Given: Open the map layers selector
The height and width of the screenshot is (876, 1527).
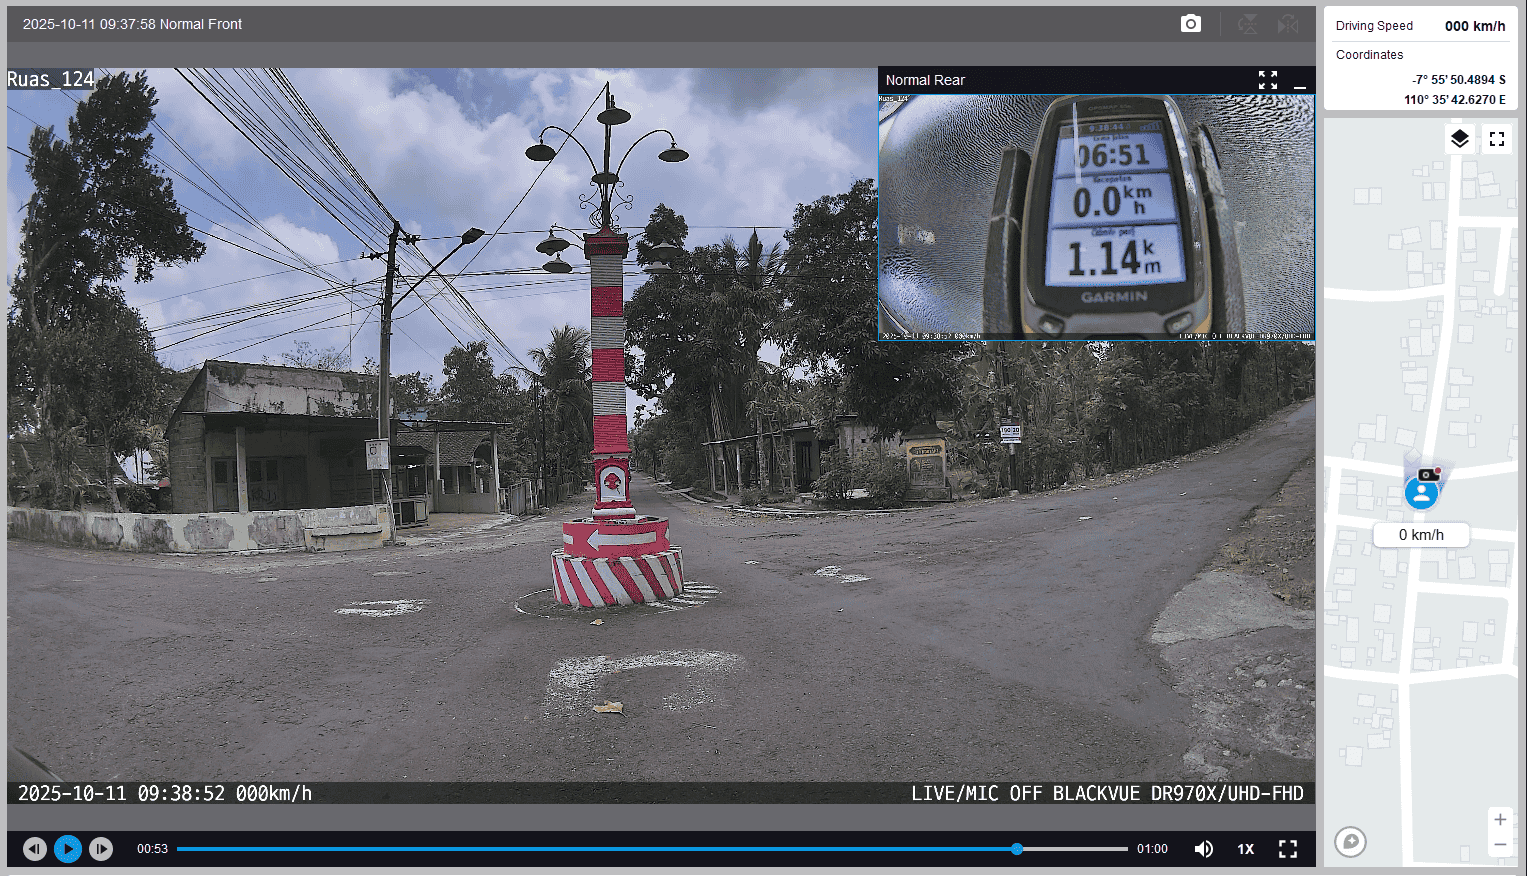Looking at the screenshot, I should pyautogui.click(x=1460, y=139).
